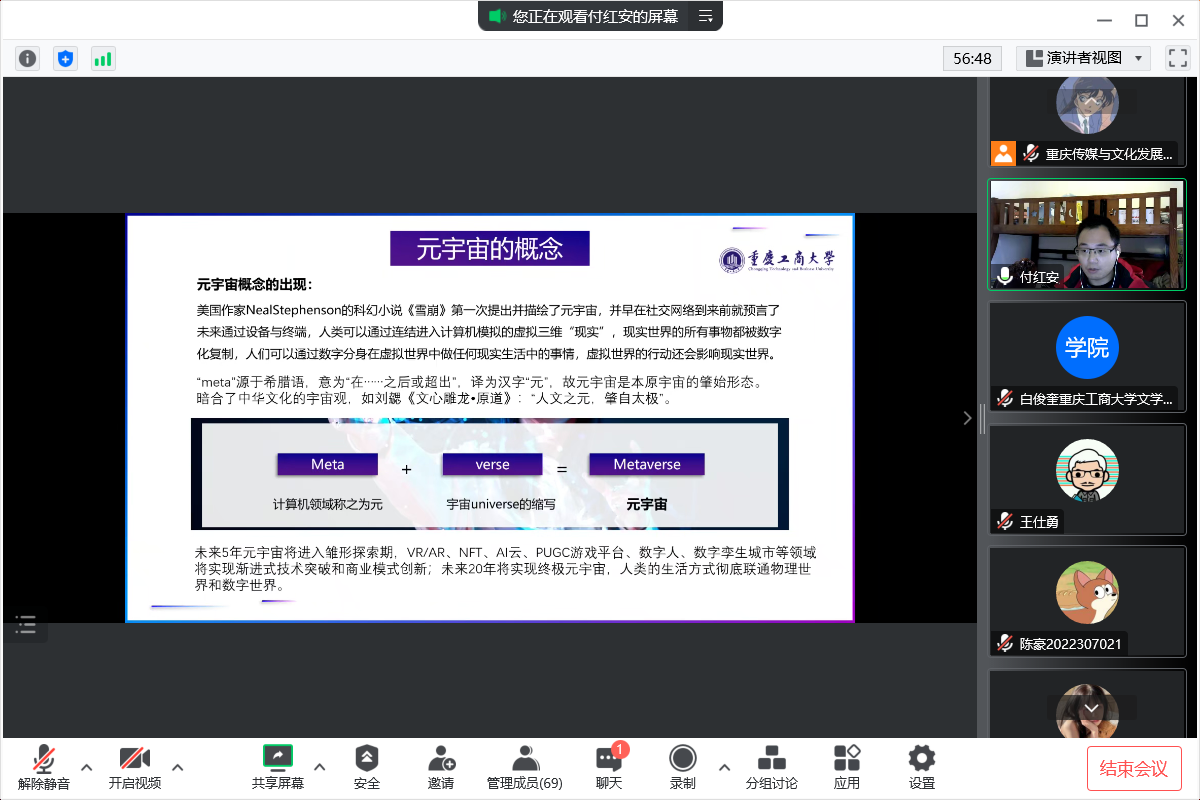The height and width of the screenshot is (800, 1200).
Task: Click 结束会议 to end meeting
Action: (1133, 768)
